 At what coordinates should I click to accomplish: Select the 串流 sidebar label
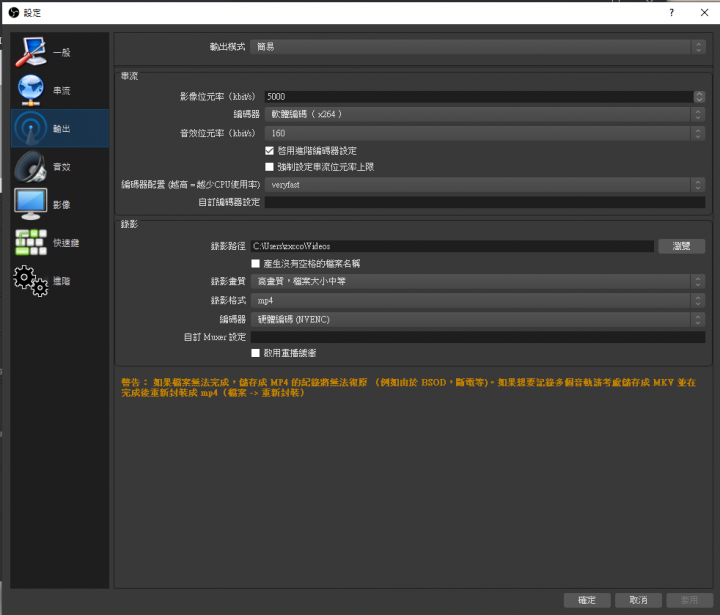pos(62,90)
